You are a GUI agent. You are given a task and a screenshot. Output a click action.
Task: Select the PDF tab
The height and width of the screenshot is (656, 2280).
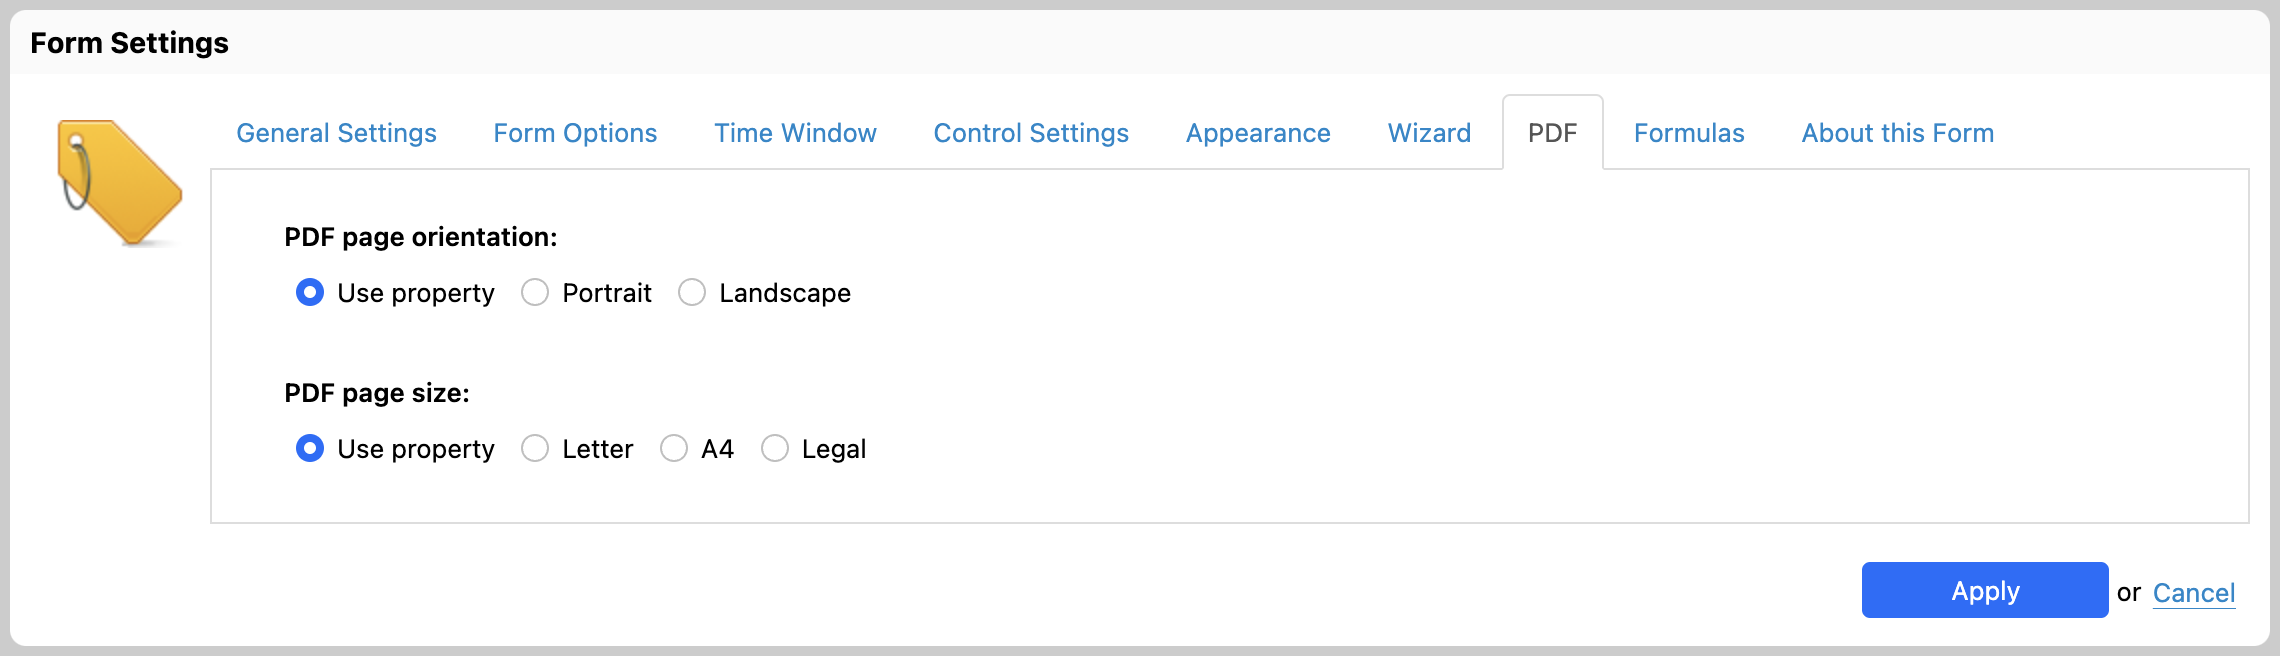coord(1553,133)
